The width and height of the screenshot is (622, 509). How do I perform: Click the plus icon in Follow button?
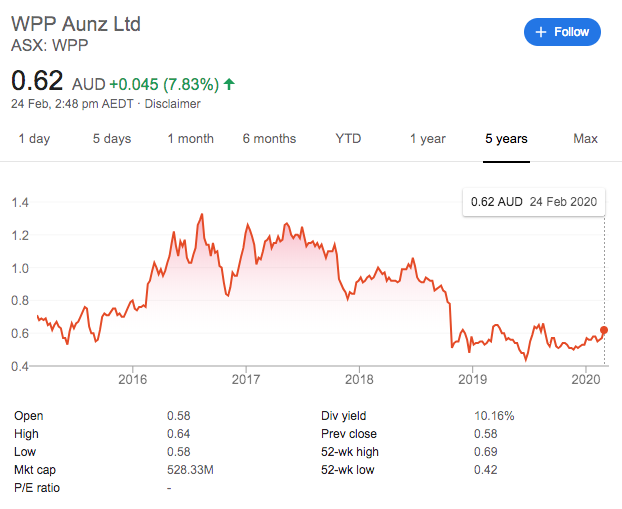[x=541, y=32]
